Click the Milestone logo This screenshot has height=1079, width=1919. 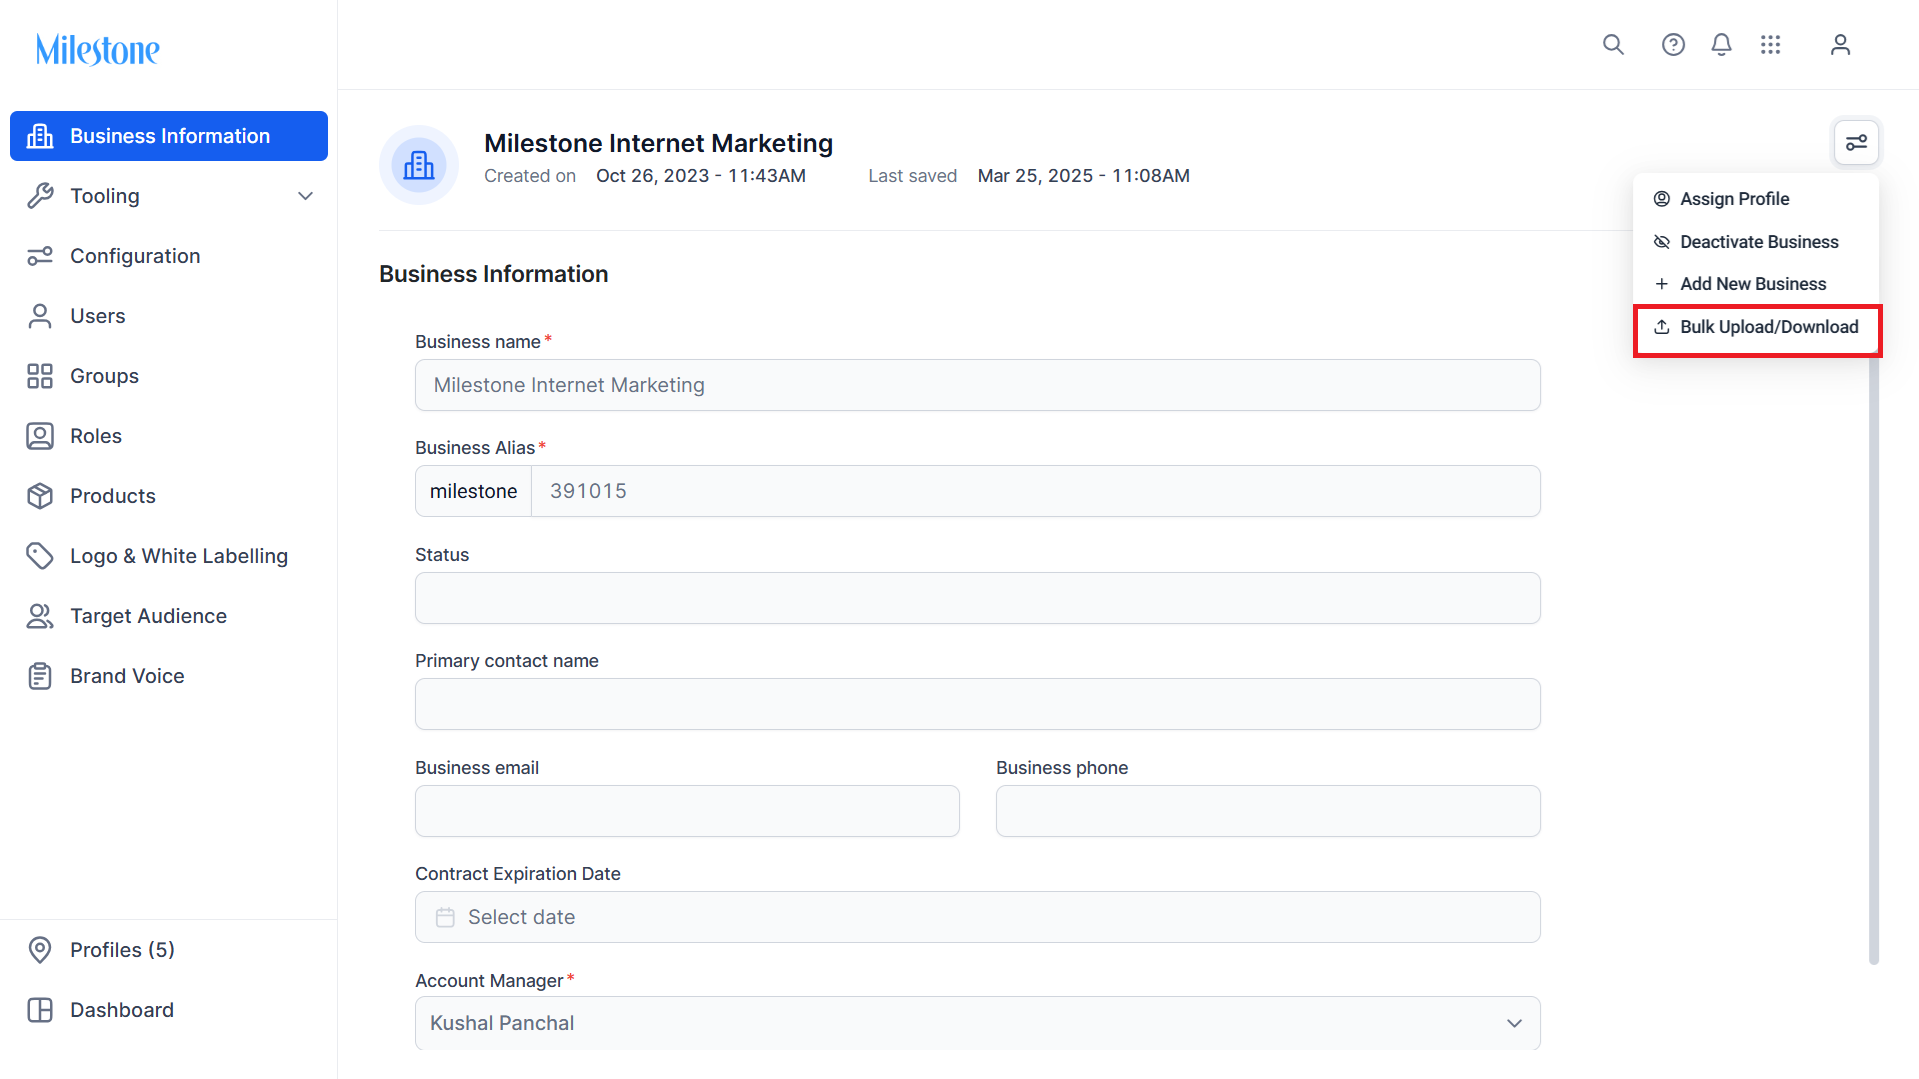[98, 49]
